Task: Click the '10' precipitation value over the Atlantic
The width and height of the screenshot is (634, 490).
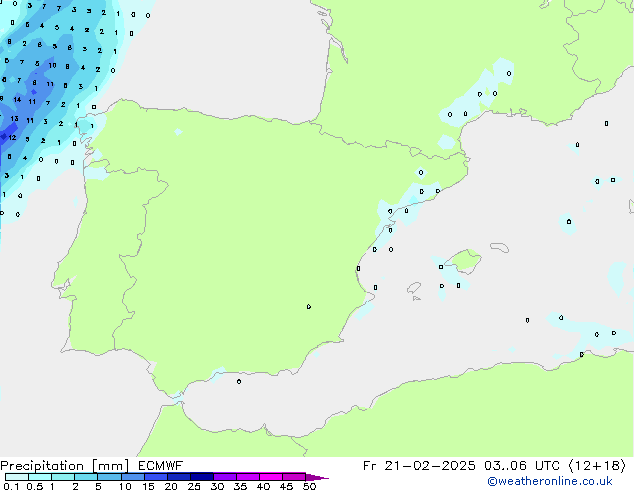Action: point(52,65)
